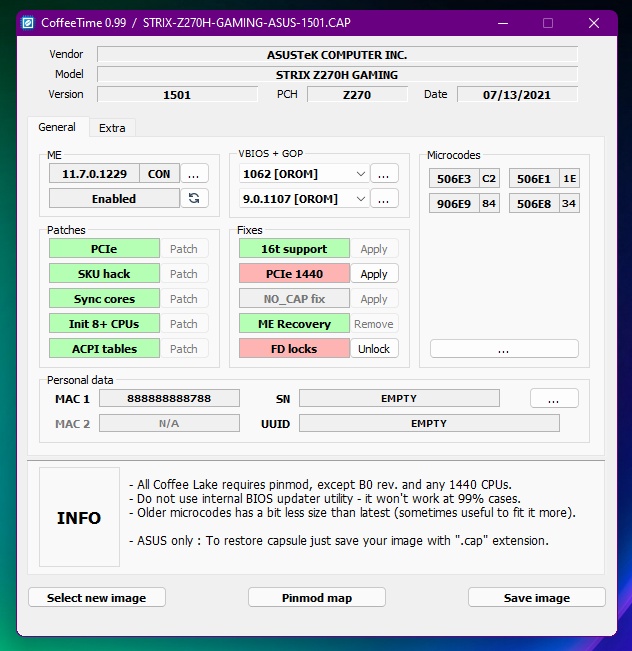This screenshot has width=632, height=651.
Task: Click ellipsis button next to VBIOS dropdown
Action: [384, 174]
